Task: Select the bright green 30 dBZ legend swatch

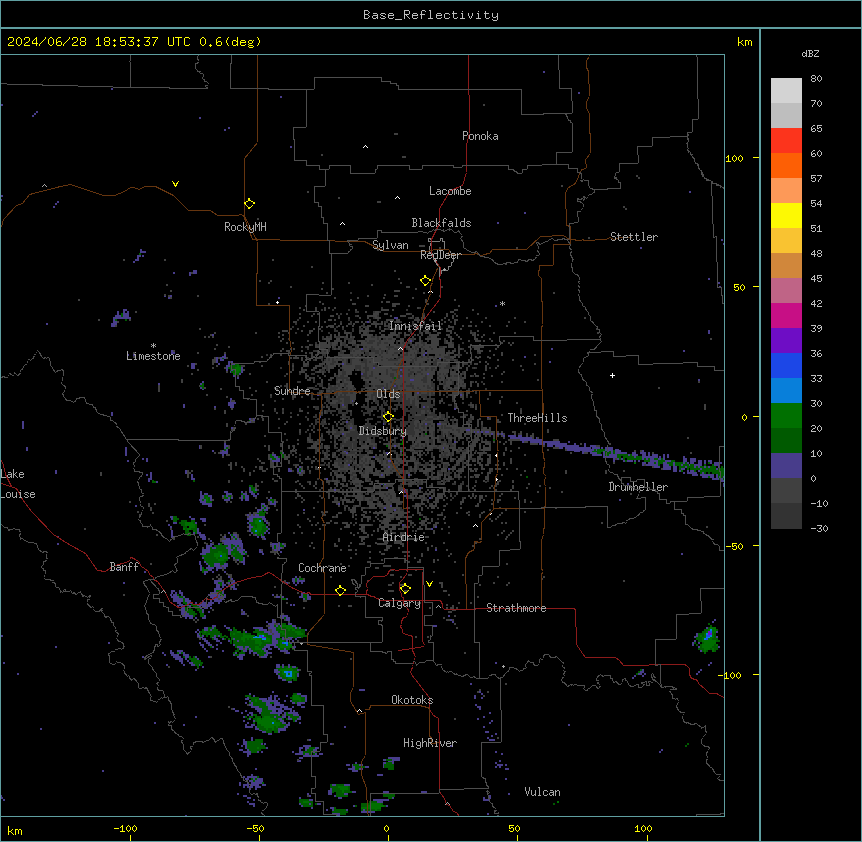Action: [786, 416]
